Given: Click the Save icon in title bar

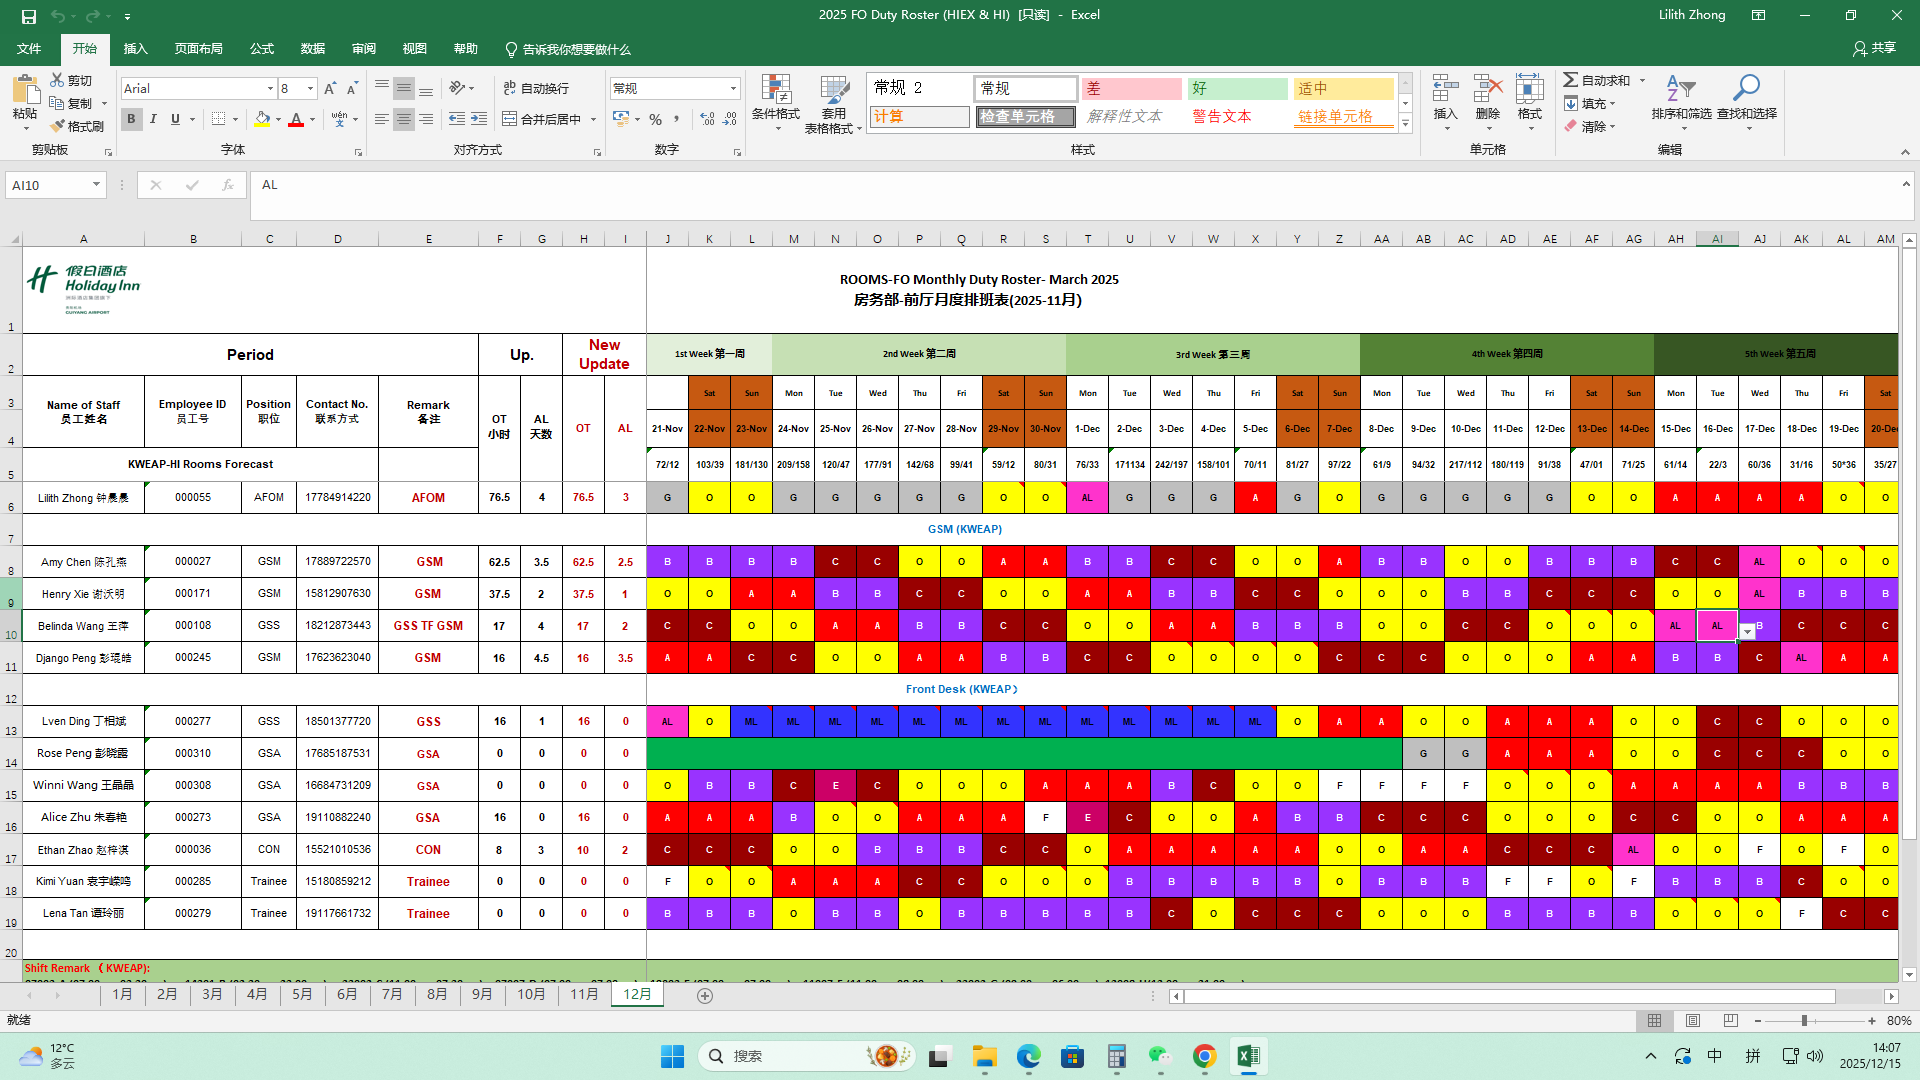Looking at the screenshot, I should (29, 16).
